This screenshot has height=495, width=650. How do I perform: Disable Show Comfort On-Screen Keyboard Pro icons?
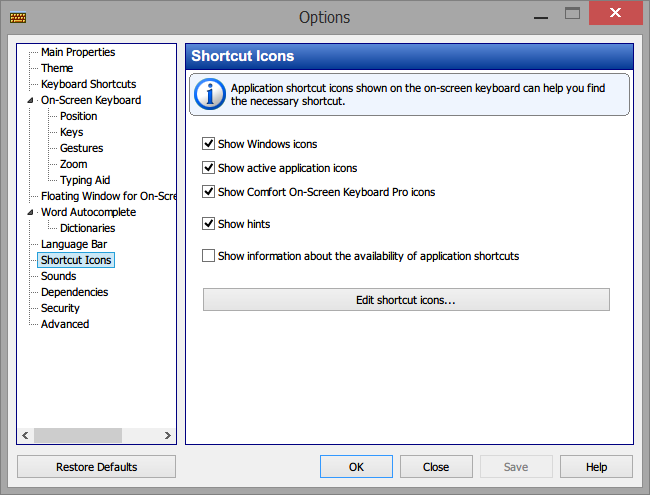pos(208,192)
